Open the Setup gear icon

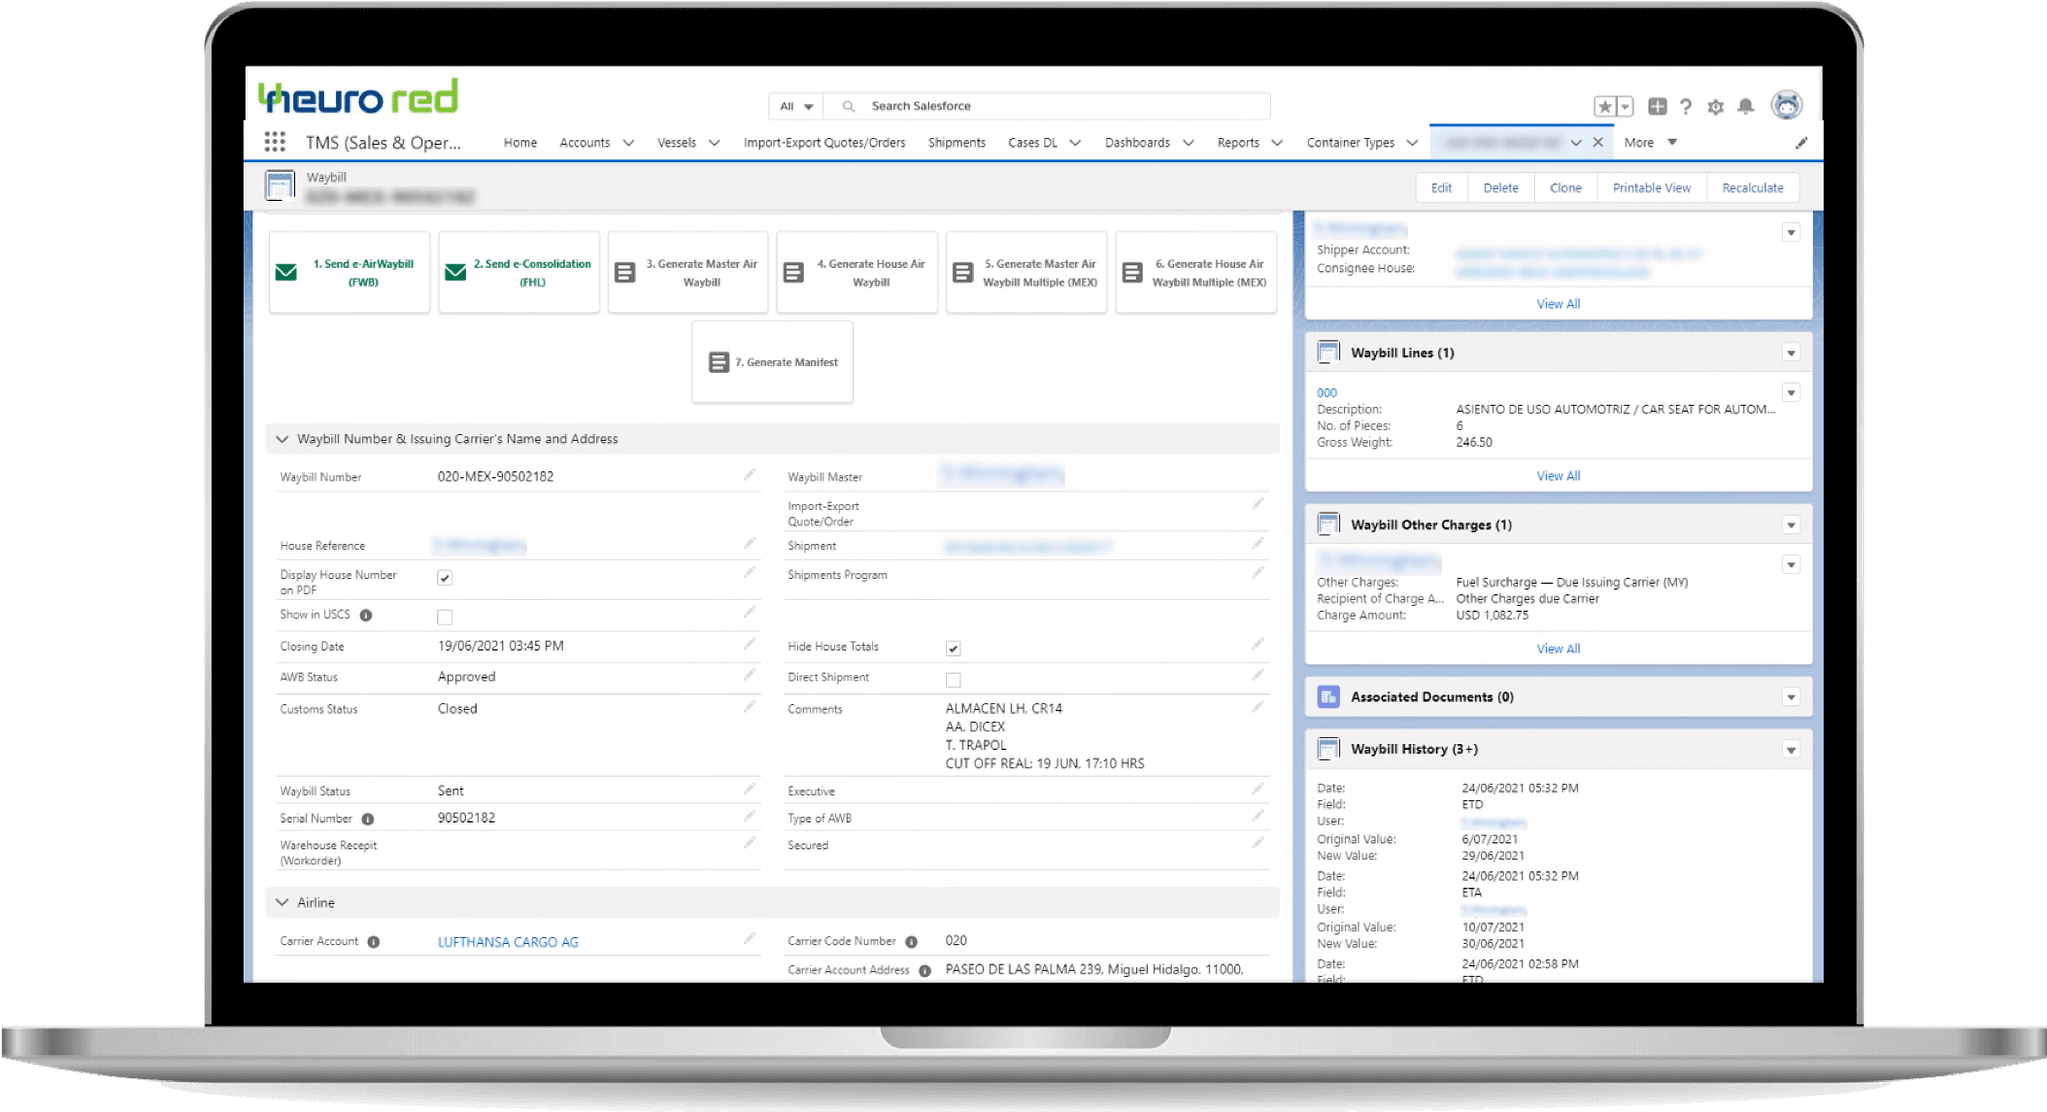[x=1716, y=106]
